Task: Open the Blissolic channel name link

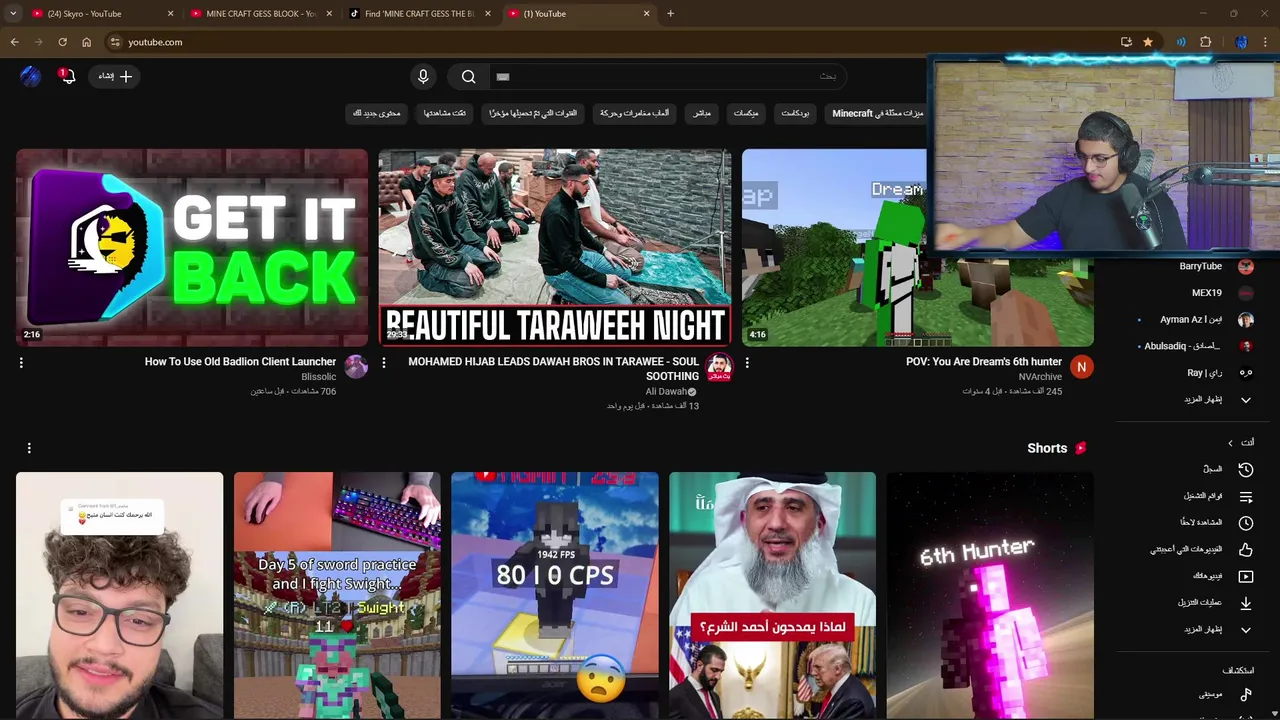Action: tap(318, 377)
